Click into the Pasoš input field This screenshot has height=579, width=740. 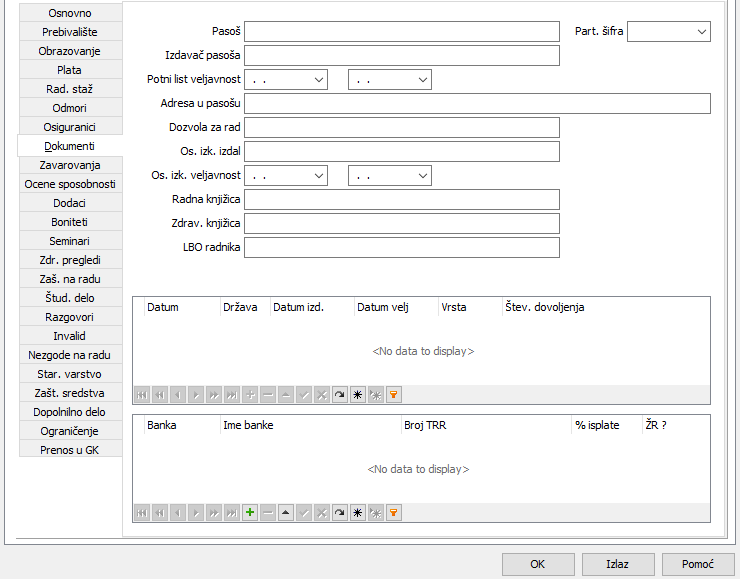click(401, 32)
